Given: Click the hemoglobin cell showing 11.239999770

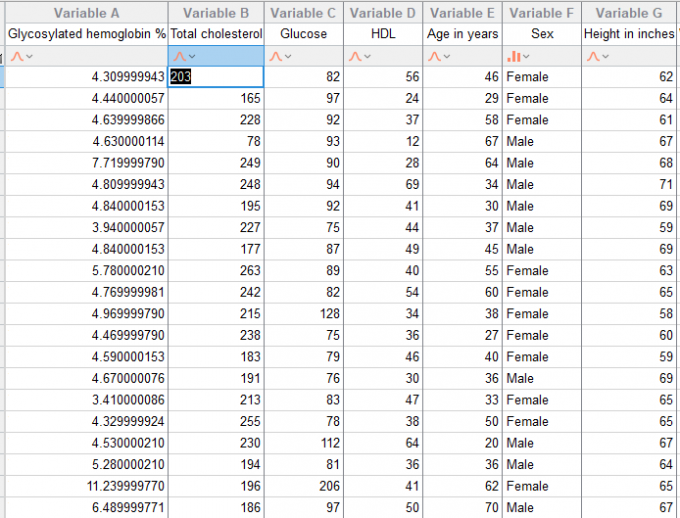Looking at the screenshot, I should click(x=86, y=486).
